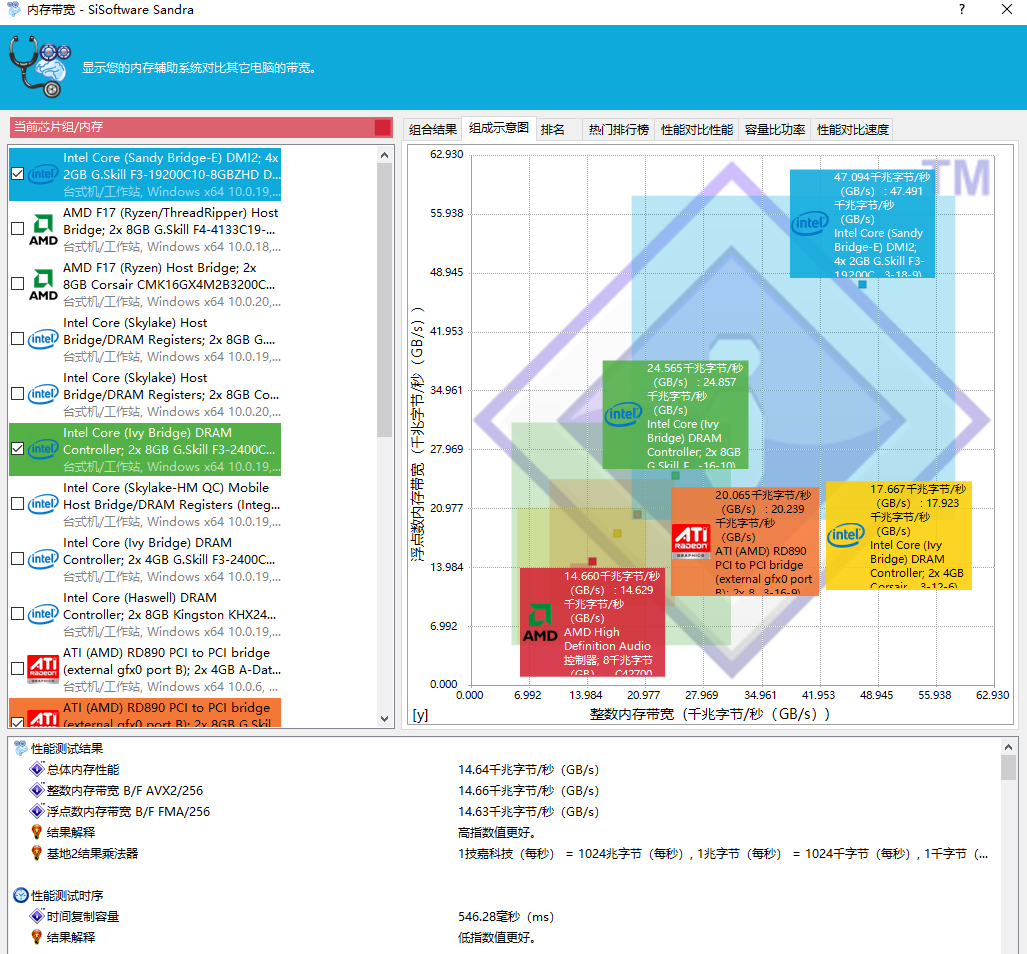This screenshot has width=1027, height=954.
Task: Check Skylake 2x 8GB Co... checkbox
Action: [x=18, y=394]
